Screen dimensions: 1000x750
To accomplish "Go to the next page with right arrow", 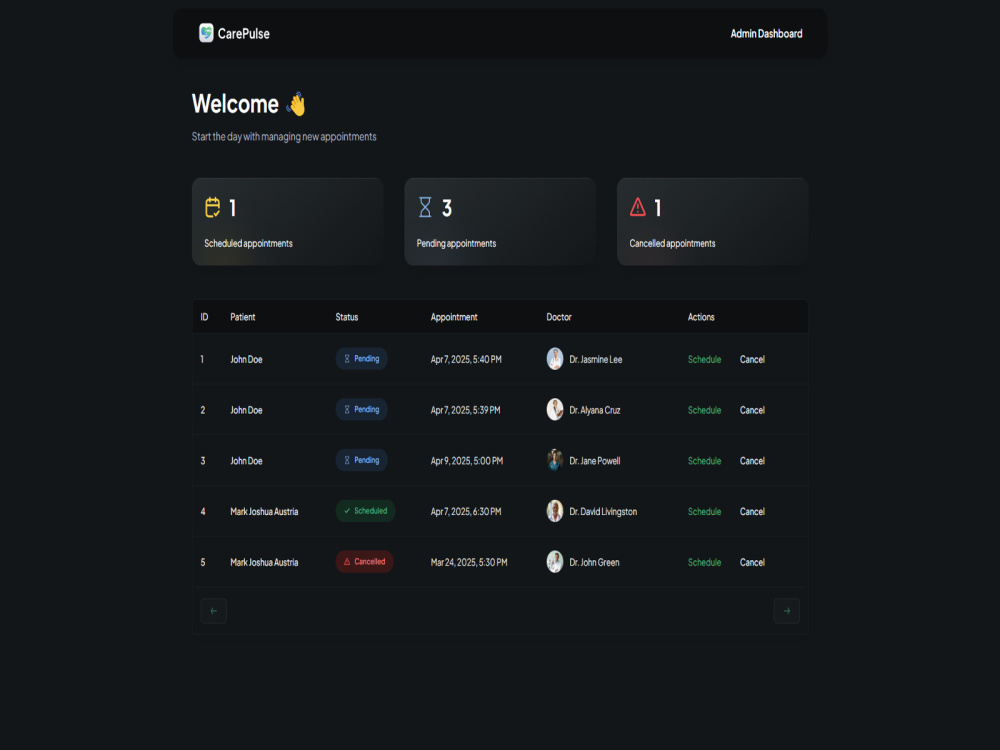I will click(786, 611).
